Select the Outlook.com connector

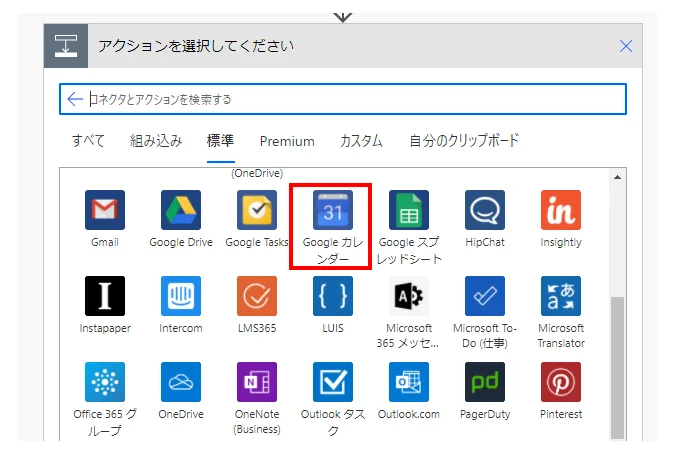409,382
